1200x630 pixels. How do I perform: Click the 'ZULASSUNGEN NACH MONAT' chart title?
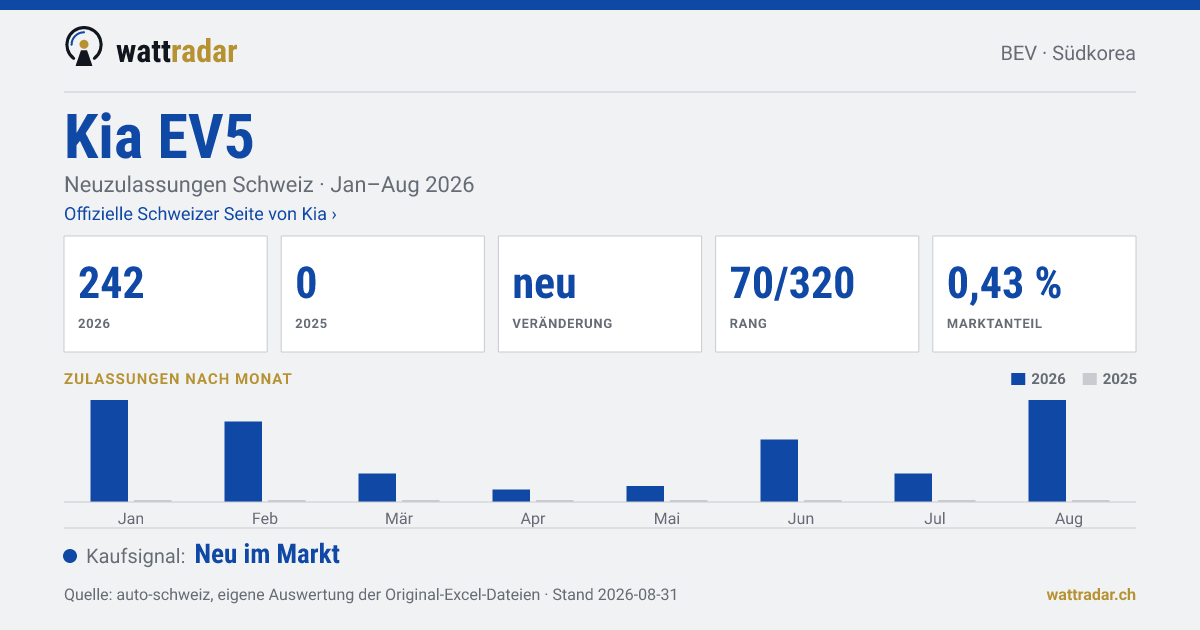click(x=178, y=379)
